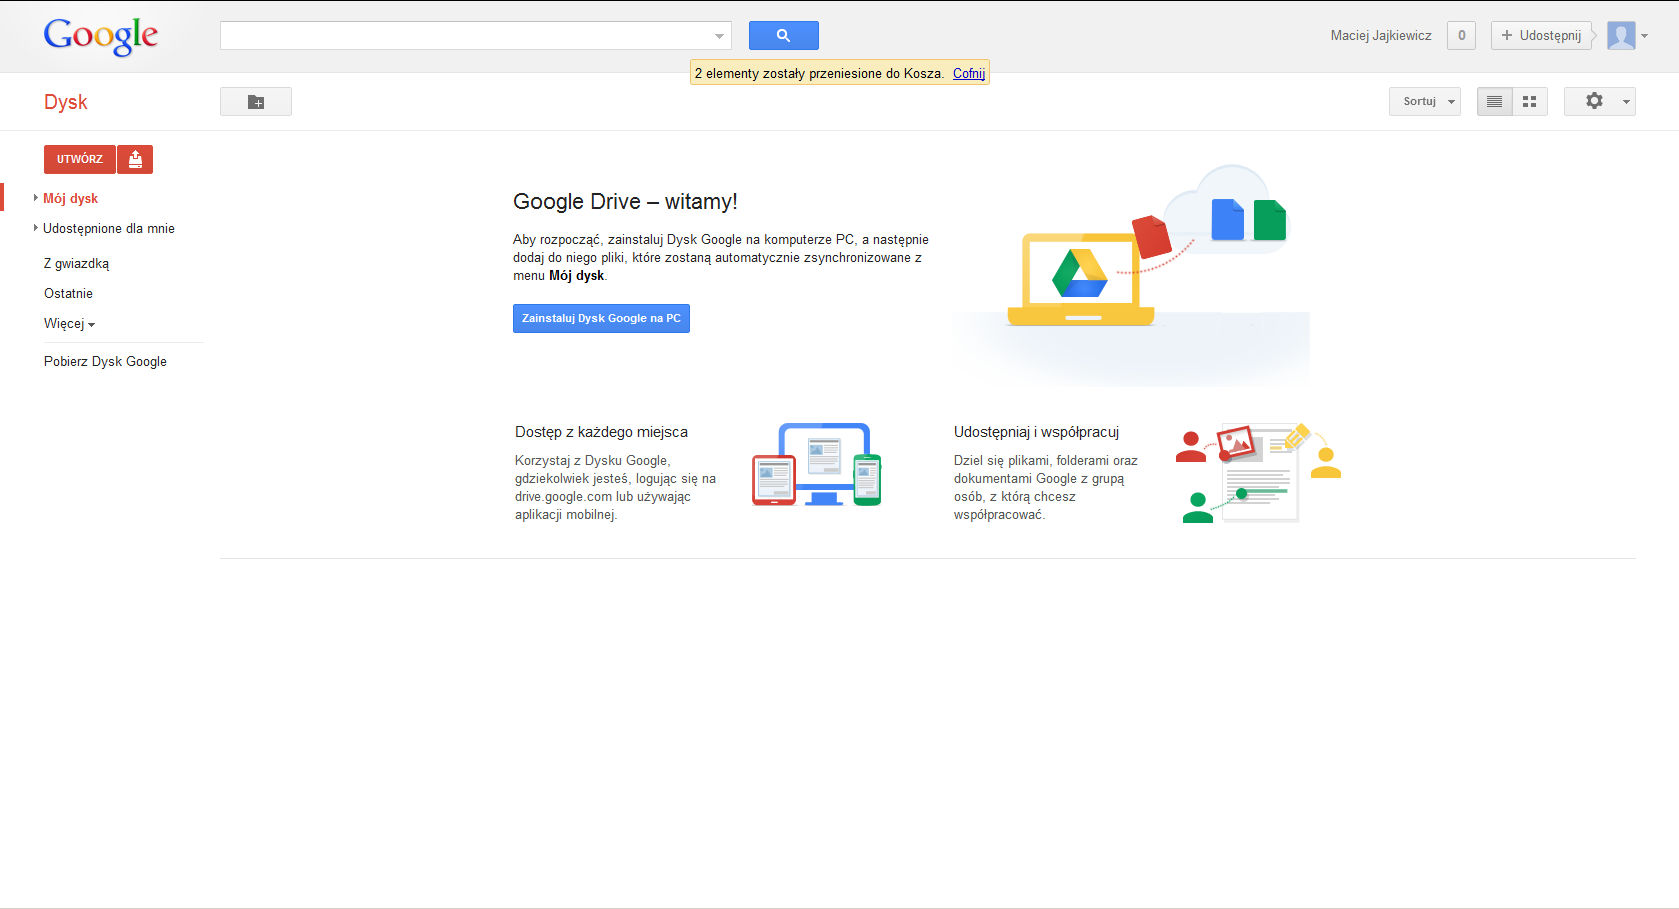Open the Ostatnie view
This screenshot has height=909, width=1679.
[x=68, y=293]
